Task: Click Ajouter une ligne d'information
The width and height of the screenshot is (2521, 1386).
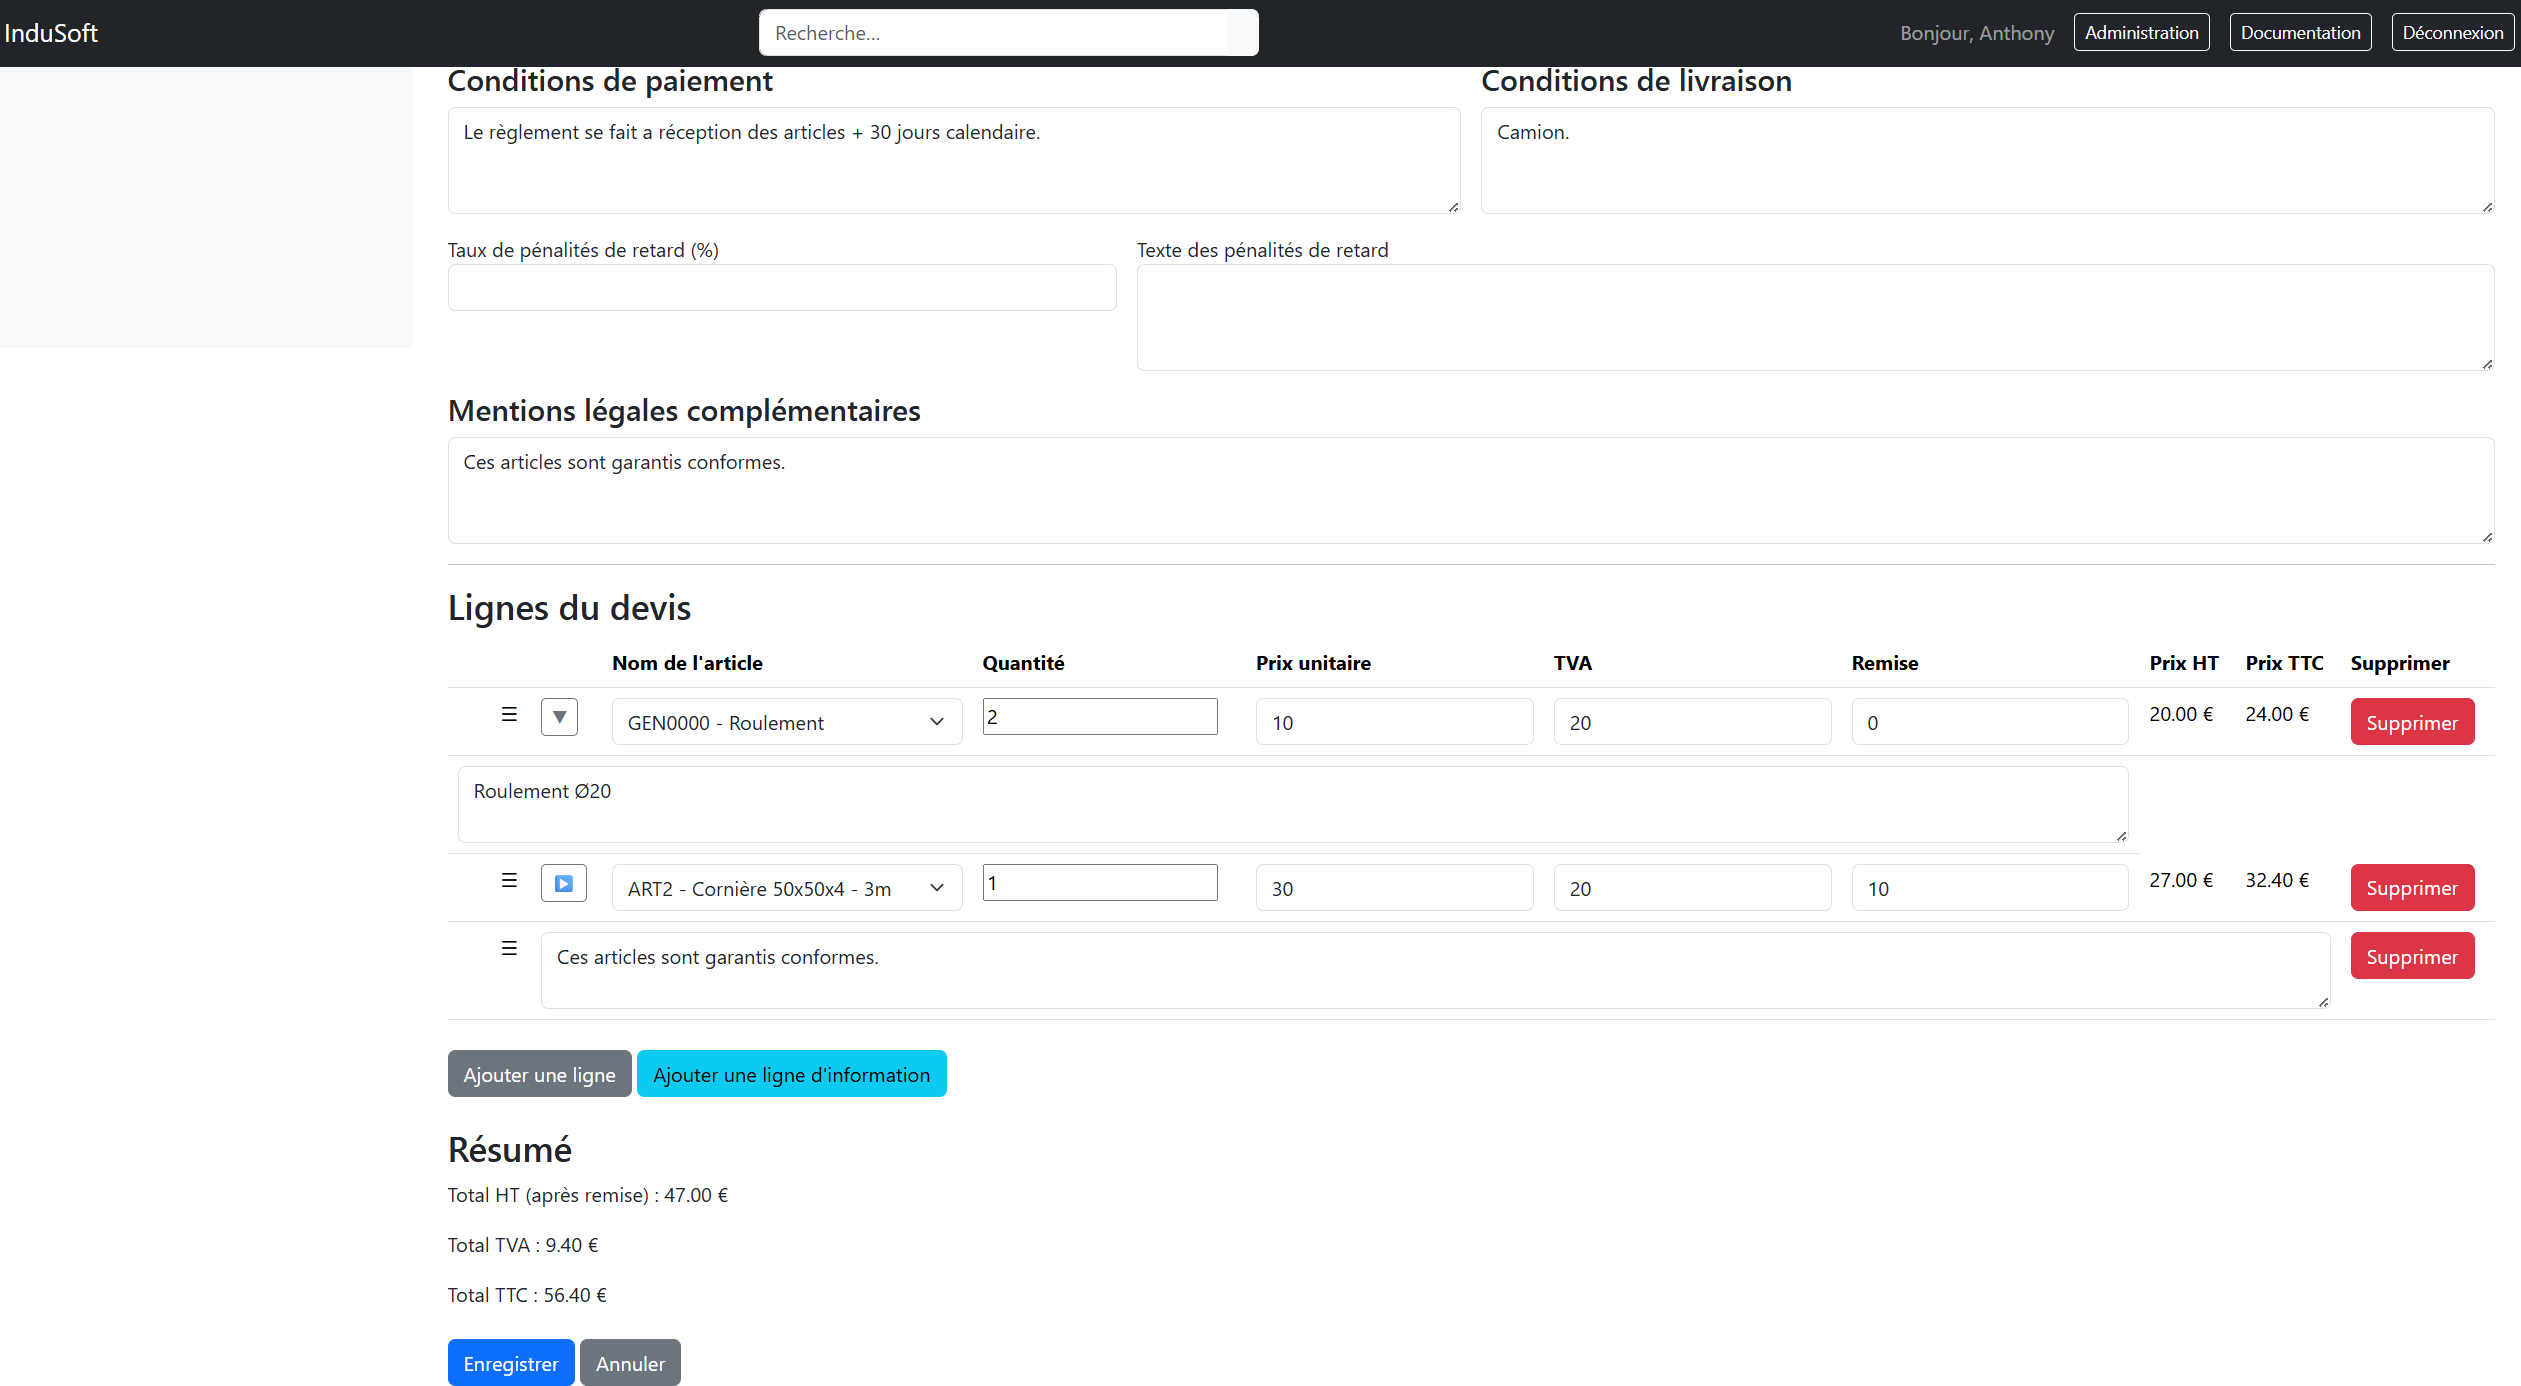Action: [x=791, y=1074]
